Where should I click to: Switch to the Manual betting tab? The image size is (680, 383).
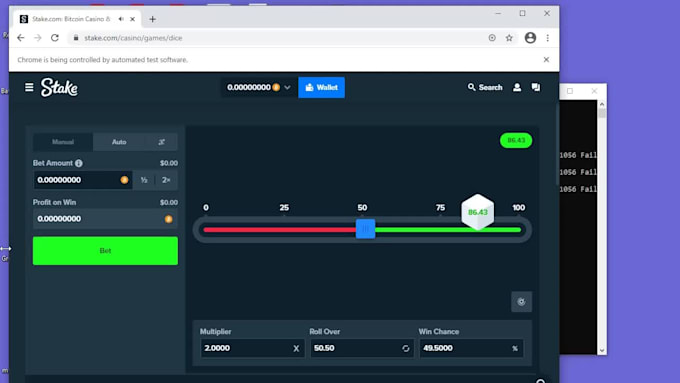[x=63, y=142]
